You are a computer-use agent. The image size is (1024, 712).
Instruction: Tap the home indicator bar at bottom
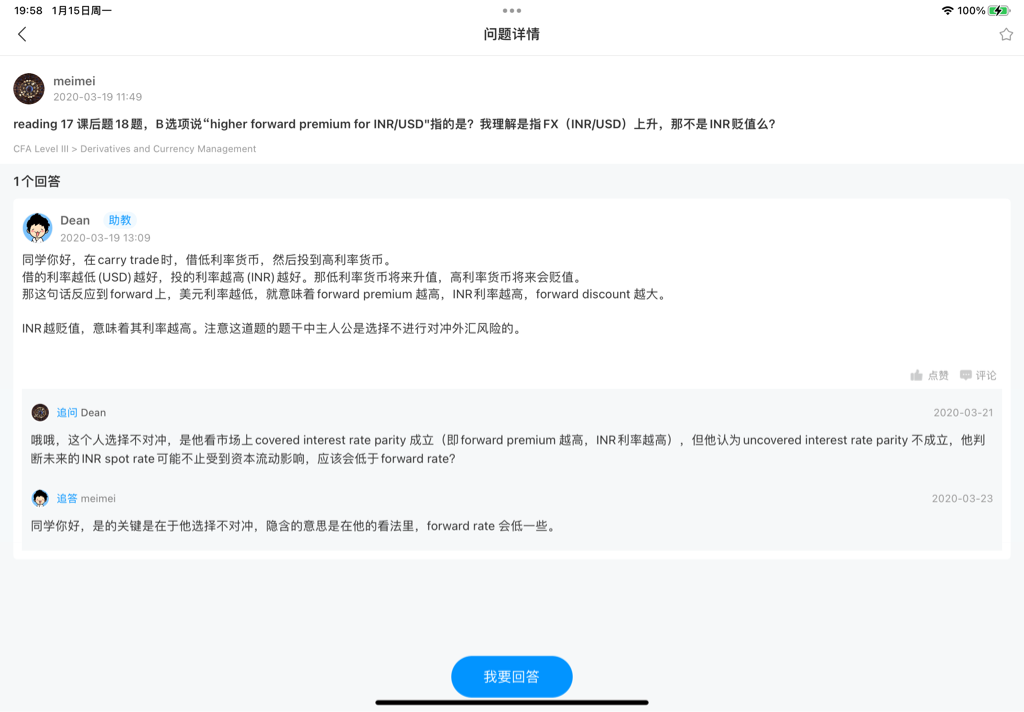click(512, 702)
